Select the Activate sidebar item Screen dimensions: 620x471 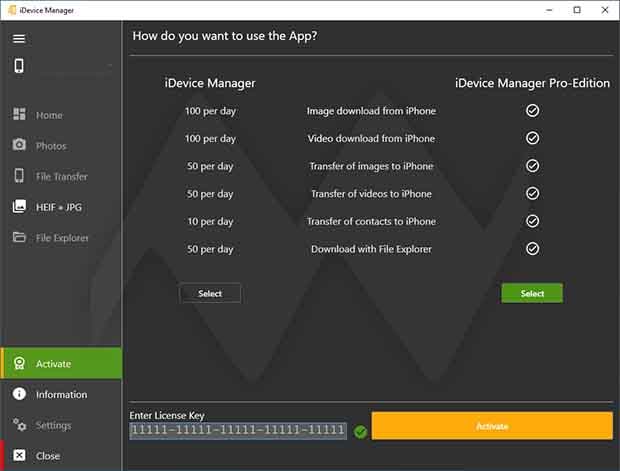coord(61,363)
